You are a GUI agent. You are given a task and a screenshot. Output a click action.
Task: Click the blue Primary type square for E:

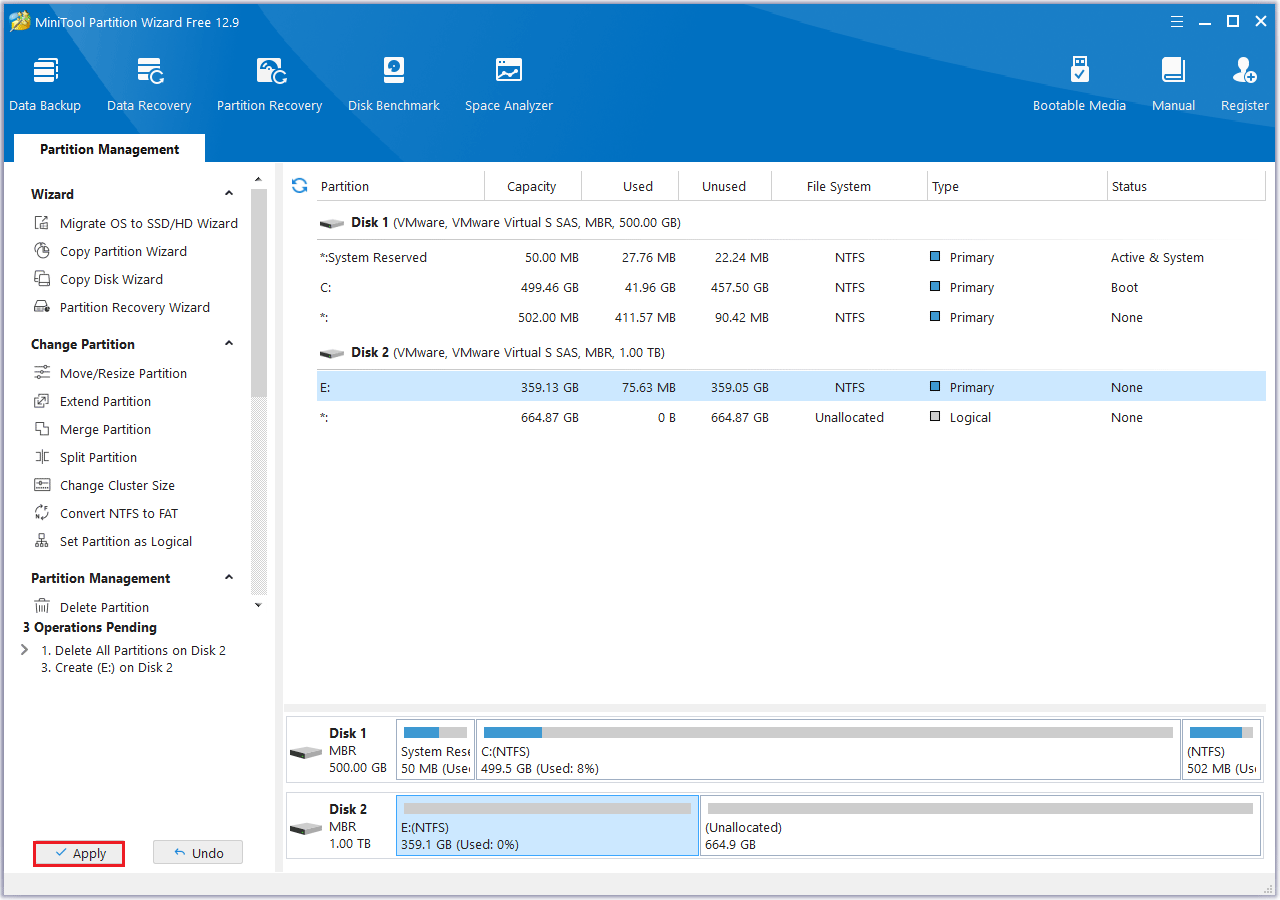[935, 387]
